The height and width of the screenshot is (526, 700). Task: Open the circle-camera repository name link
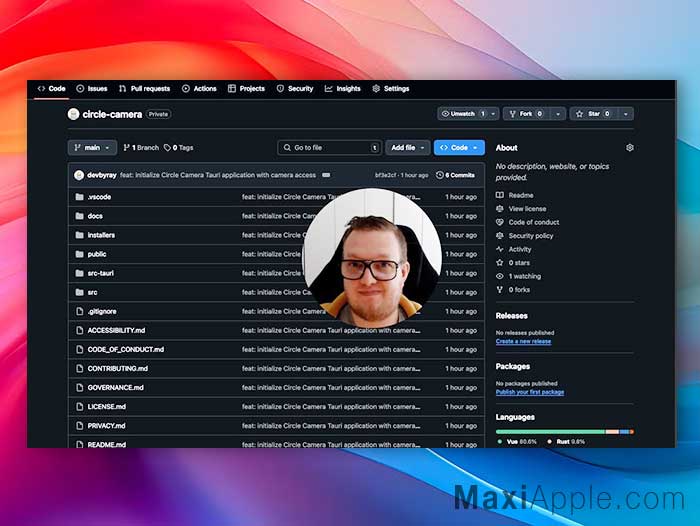click(x=112, y=114)
